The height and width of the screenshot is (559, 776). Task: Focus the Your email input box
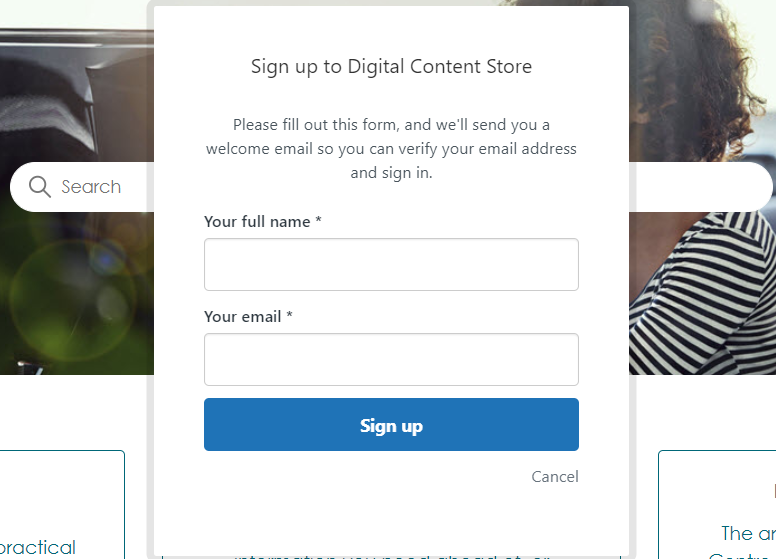391,359
